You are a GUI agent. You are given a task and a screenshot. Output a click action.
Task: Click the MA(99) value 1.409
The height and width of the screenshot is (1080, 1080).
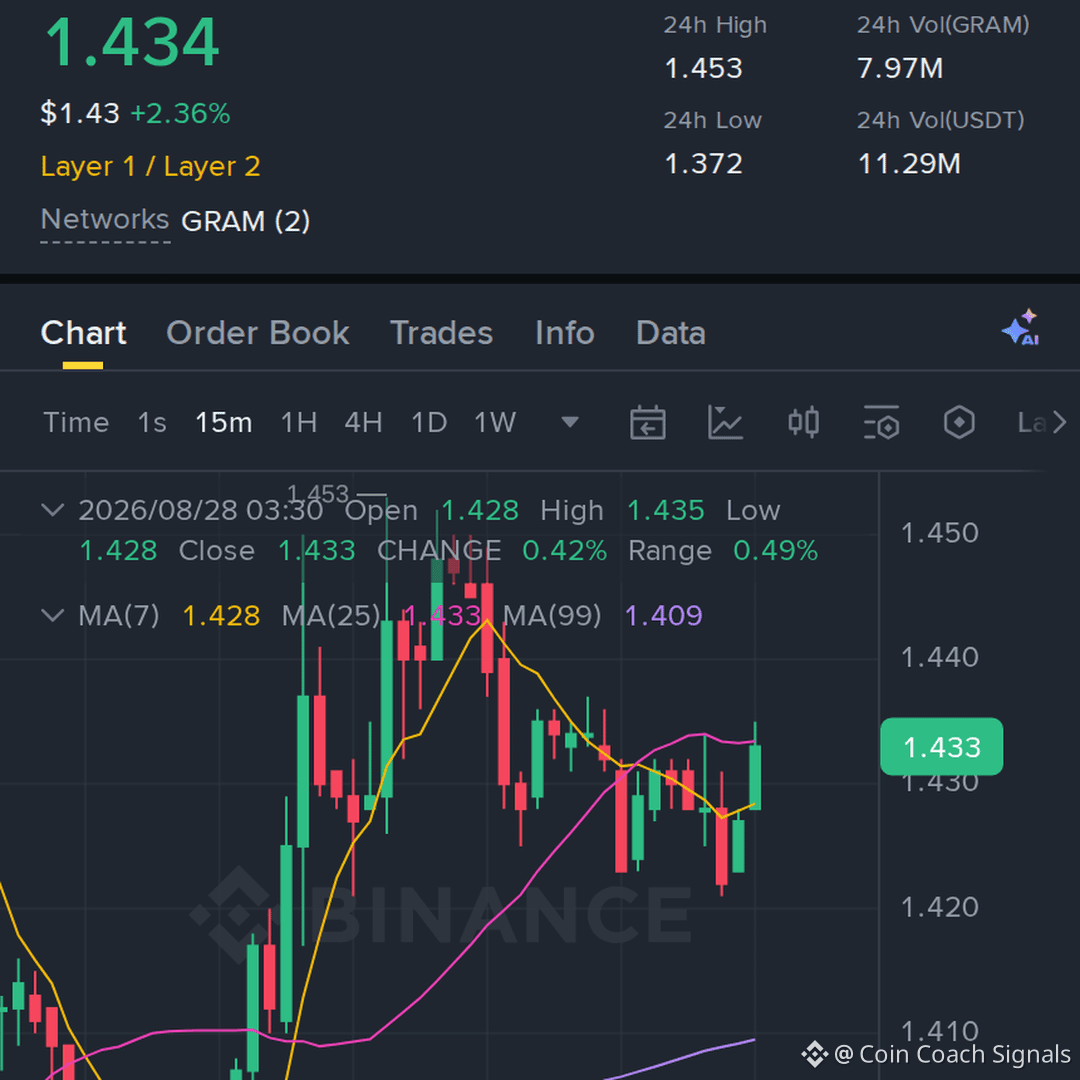point(663,616)
